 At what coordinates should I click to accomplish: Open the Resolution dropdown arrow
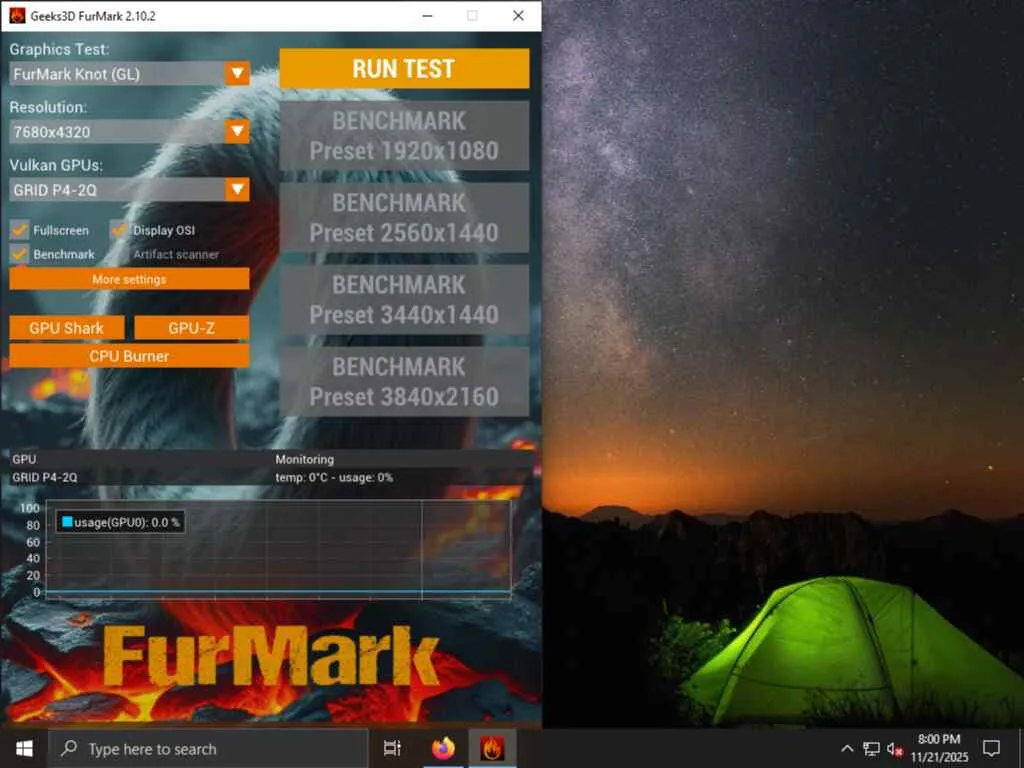(x=238, y=131)
